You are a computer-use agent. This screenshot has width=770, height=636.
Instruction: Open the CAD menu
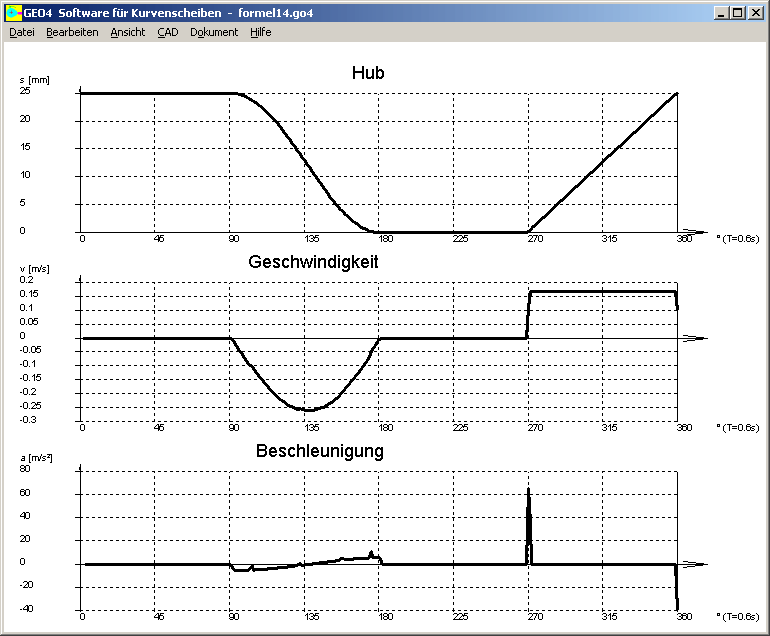click(168, 32)
